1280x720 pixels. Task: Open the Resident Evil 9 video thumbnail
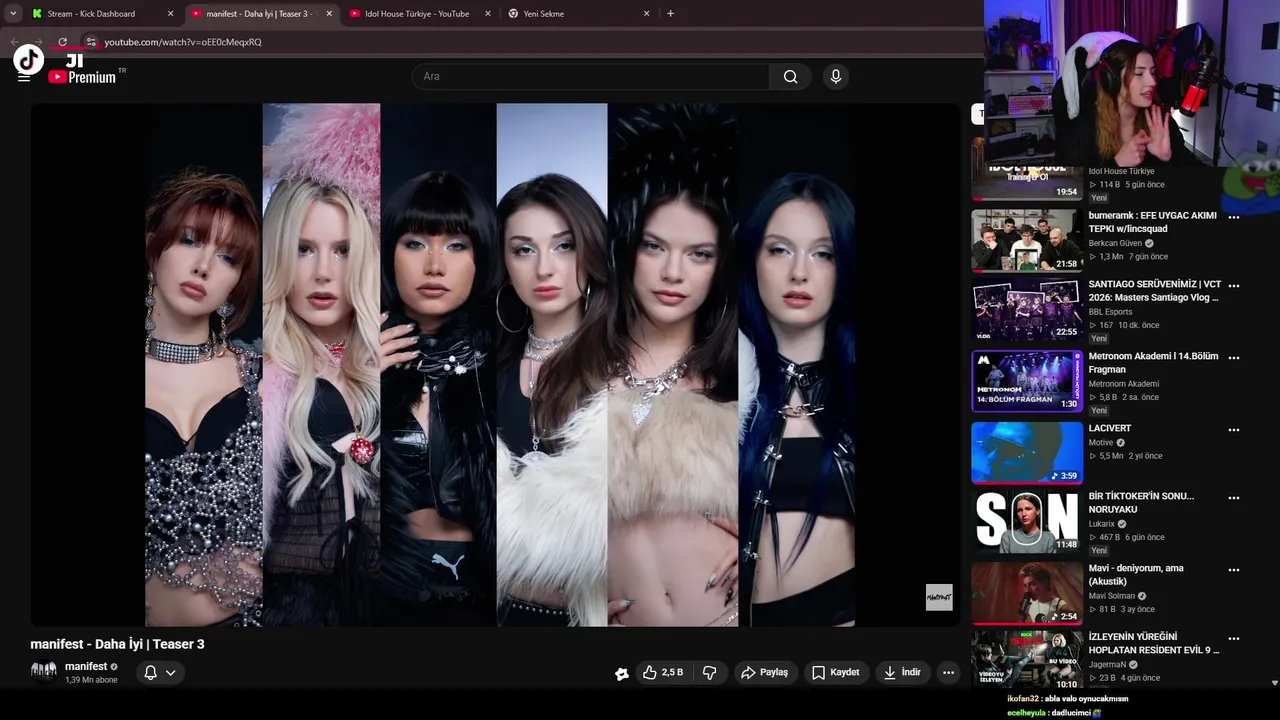tap(1027, 660)
